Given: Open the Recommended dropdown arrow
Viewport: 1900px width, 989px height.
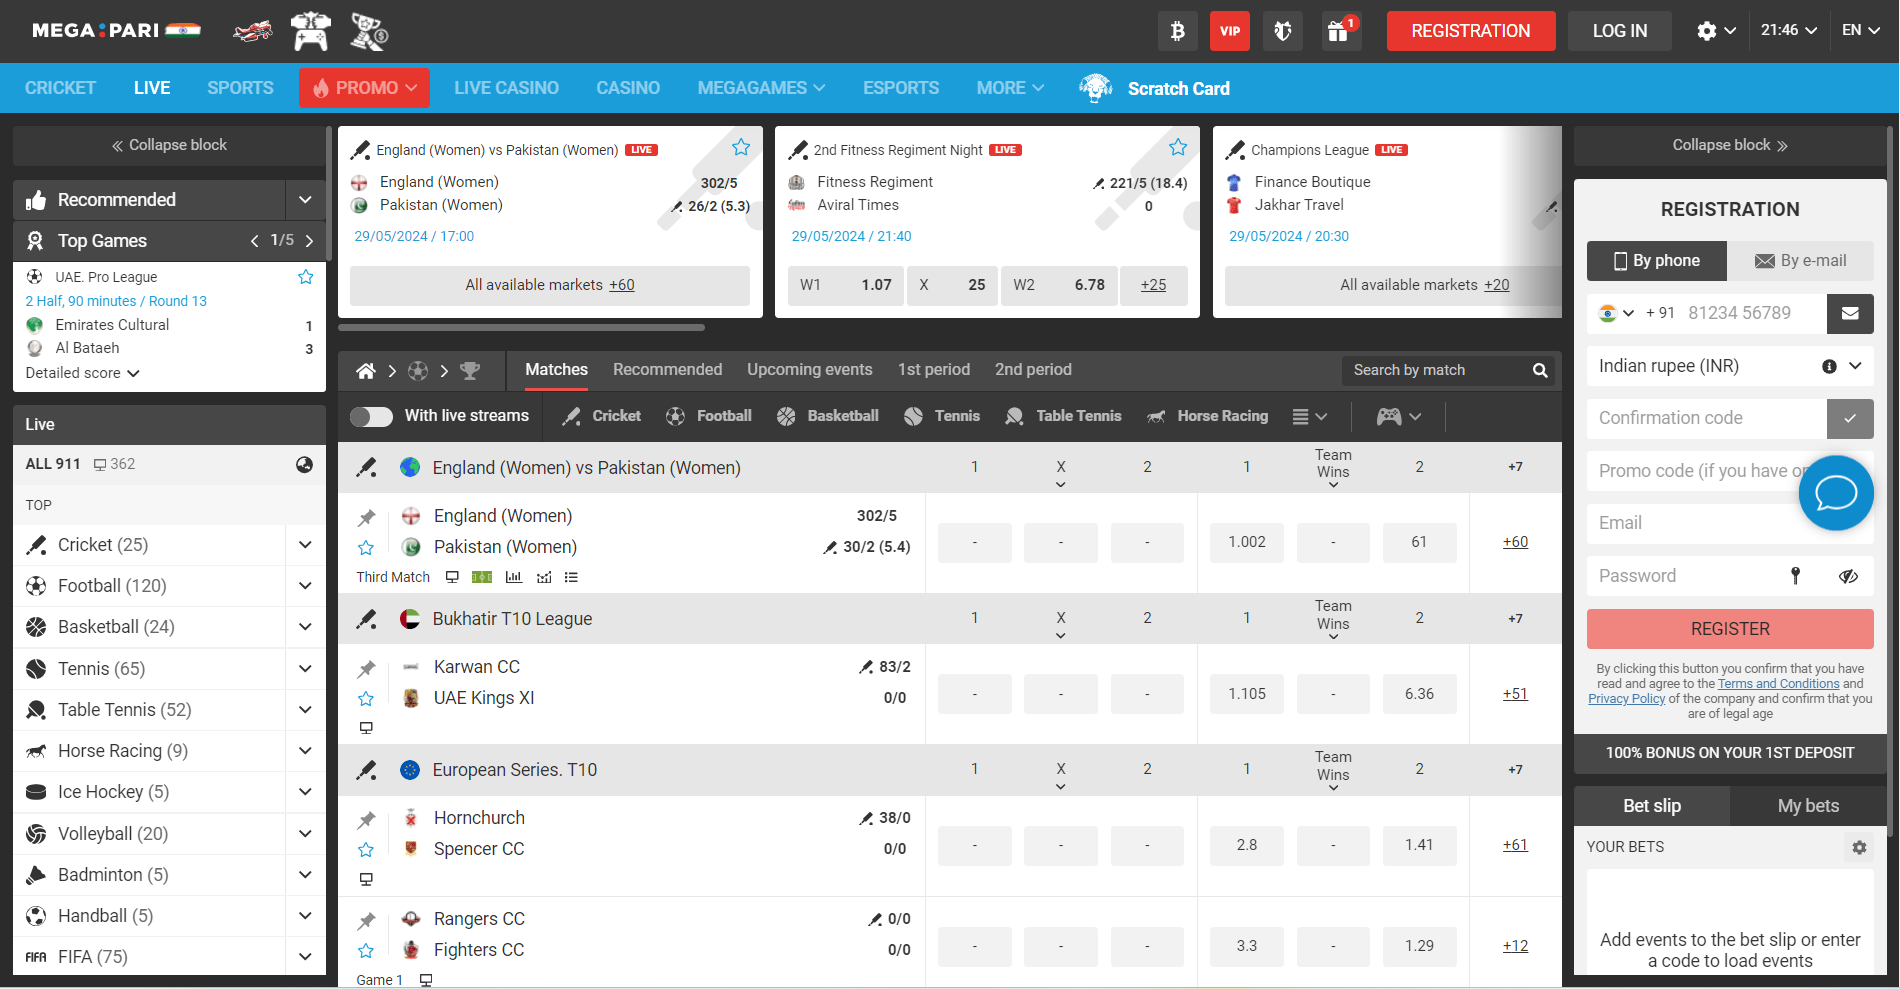Looking at the screenshot, I should [x=305, y=200].
